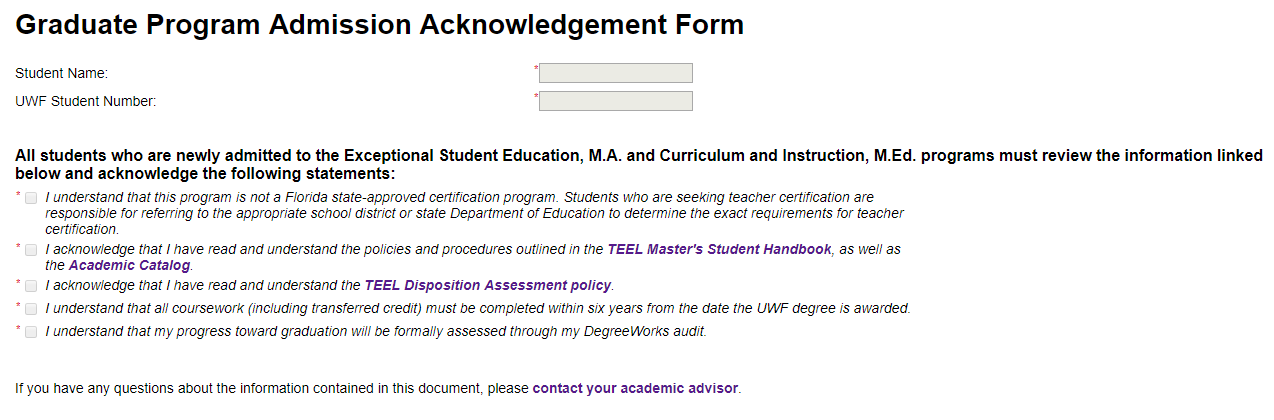The width and height of the screenshot is (1274, 420).
Task: Click the contact your academic advisor link
Action: click(635, 388)
